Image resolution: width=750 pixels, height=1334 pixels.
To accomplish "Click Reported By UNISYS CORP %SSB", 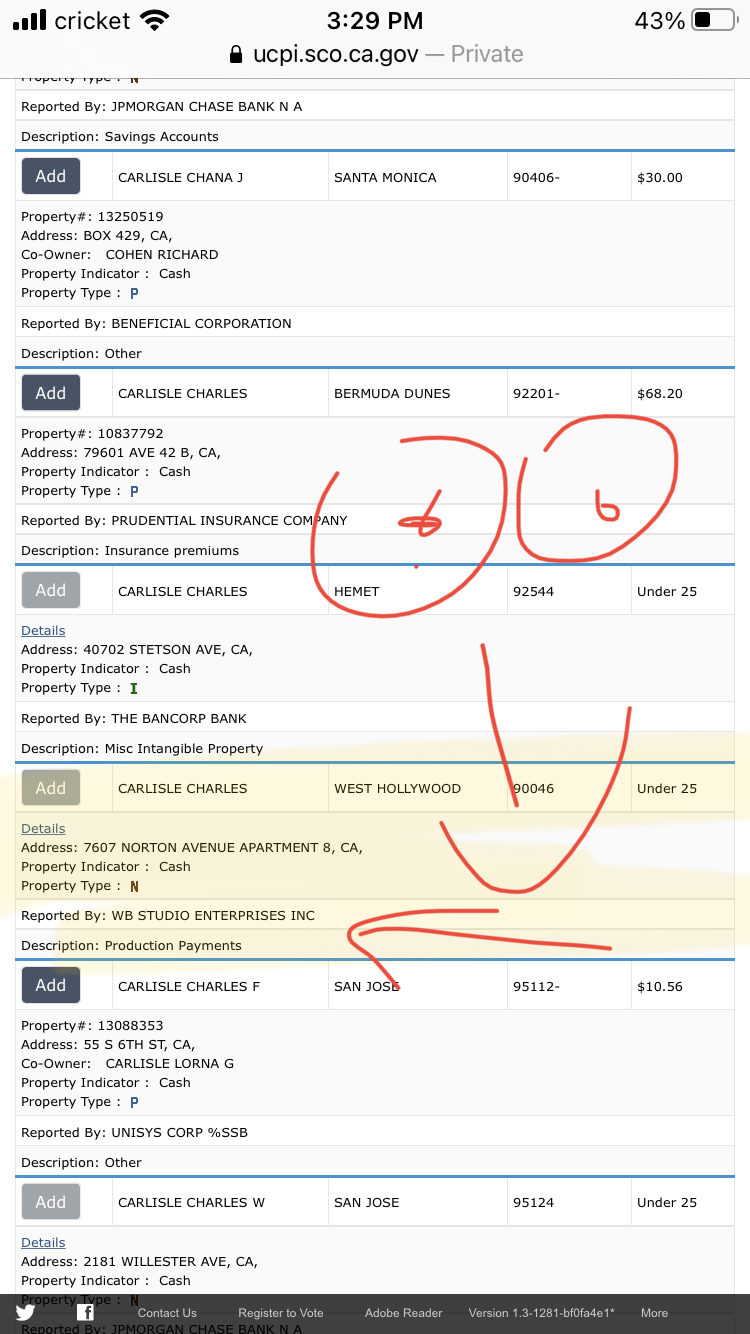I will coord(134,1133).
